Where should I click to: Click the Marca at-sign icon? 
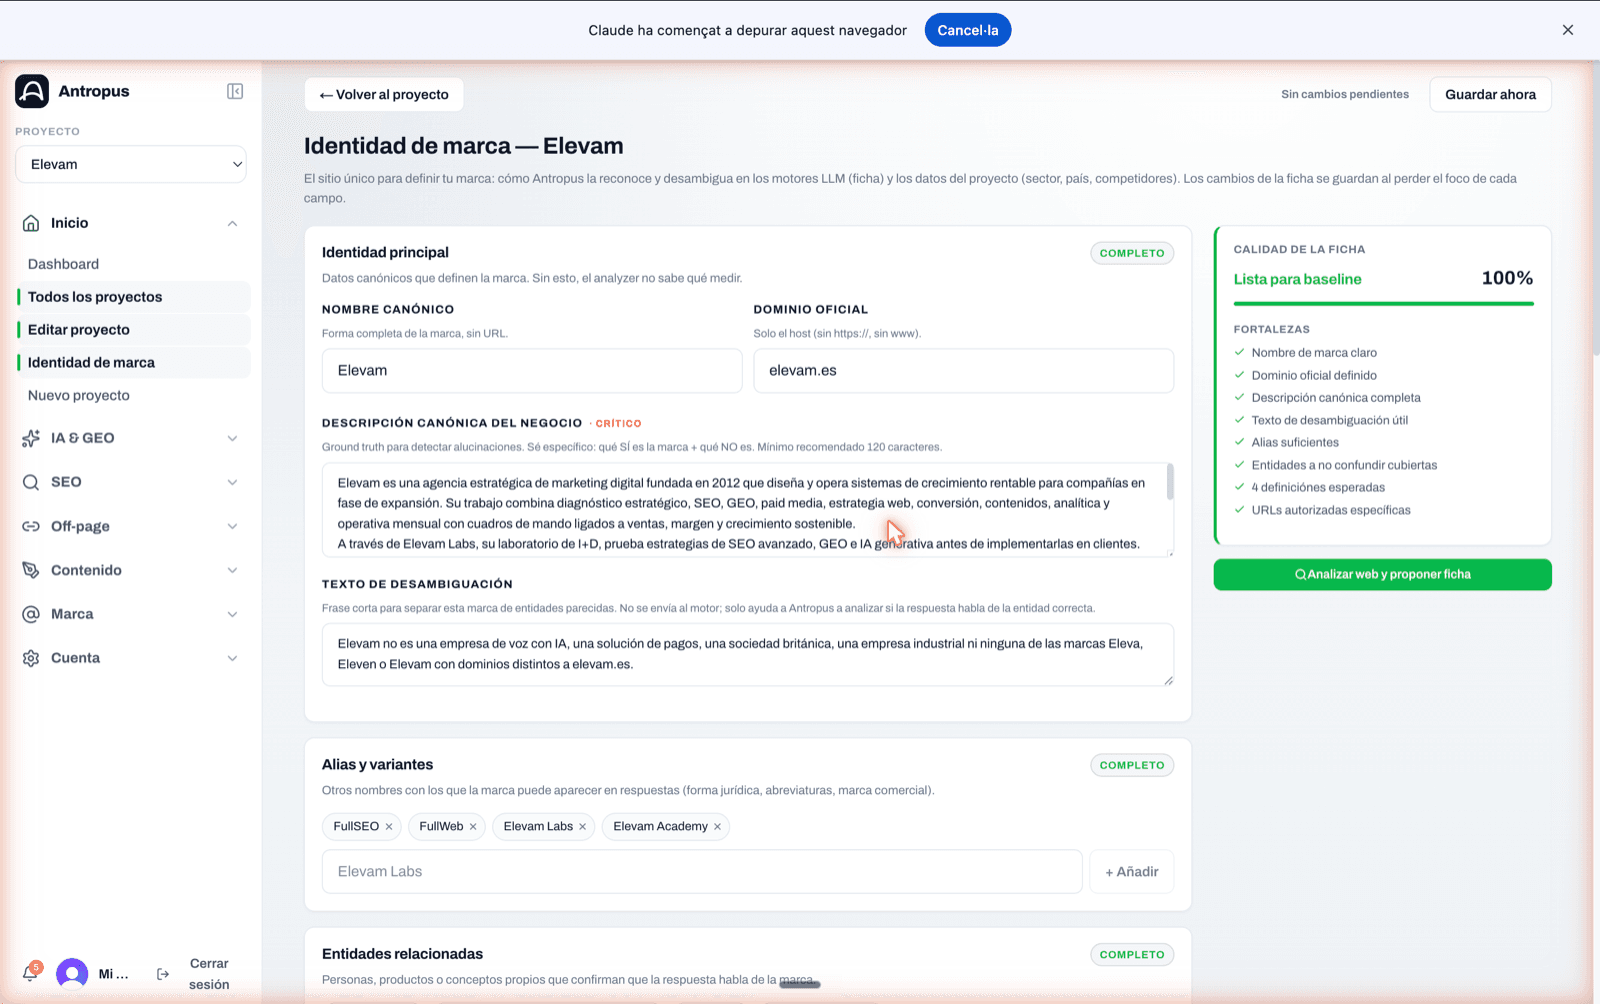(31, 614)
